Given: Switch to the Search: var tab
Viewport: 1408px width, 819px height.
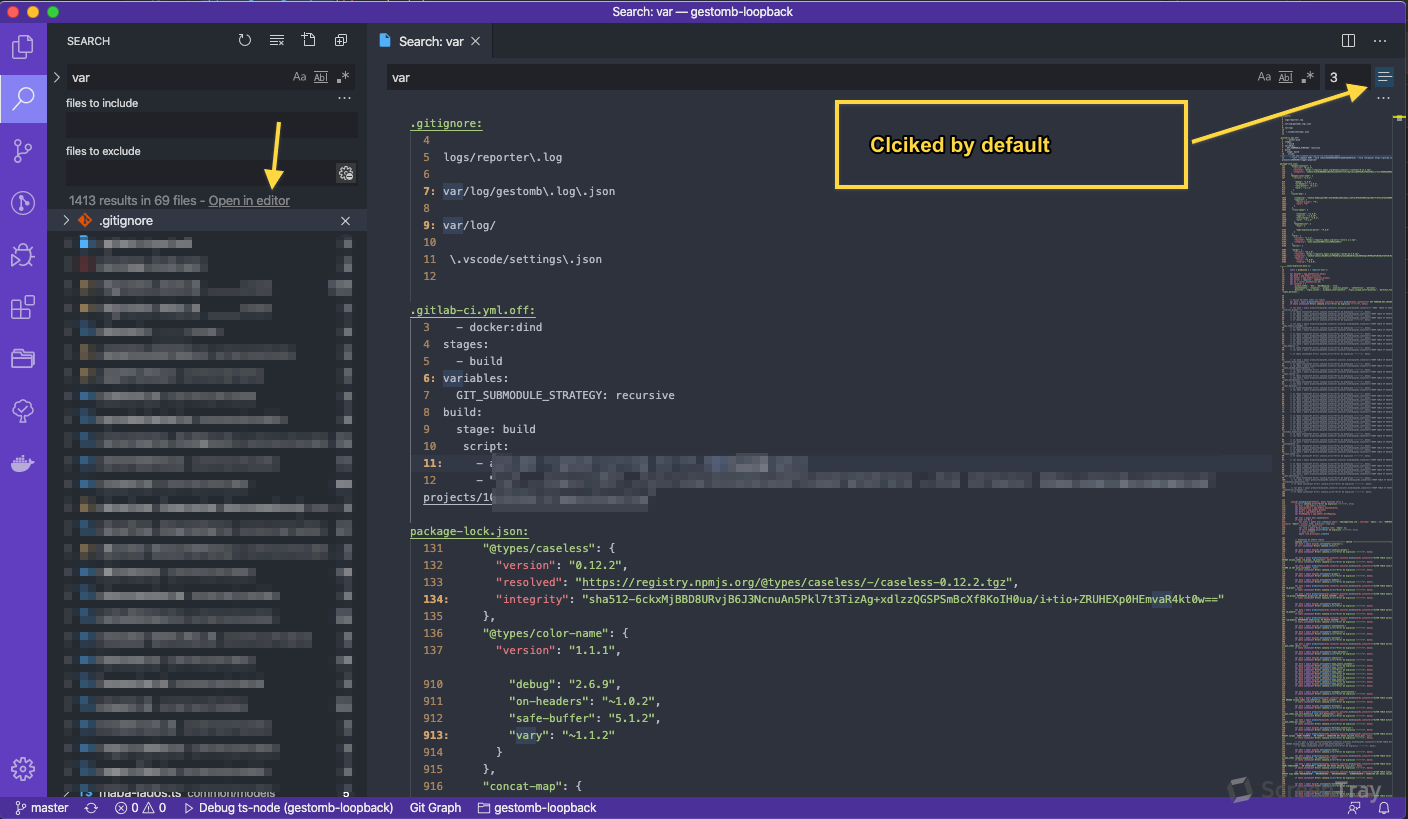Looking at the screenshot, I should click(430, 41).
